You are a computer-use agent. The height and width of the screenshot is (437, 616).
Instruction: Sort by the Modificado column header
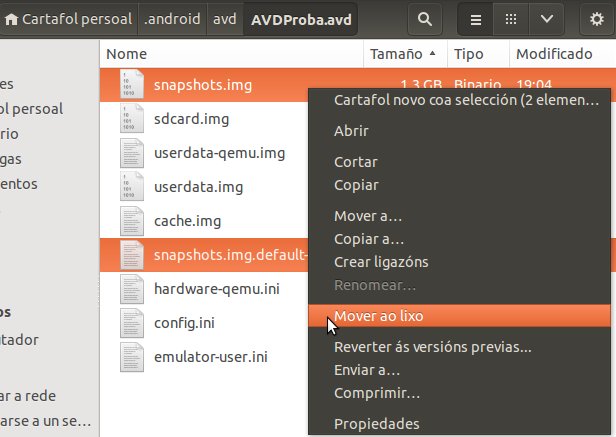pyautogui.click(x=563, y=54)
